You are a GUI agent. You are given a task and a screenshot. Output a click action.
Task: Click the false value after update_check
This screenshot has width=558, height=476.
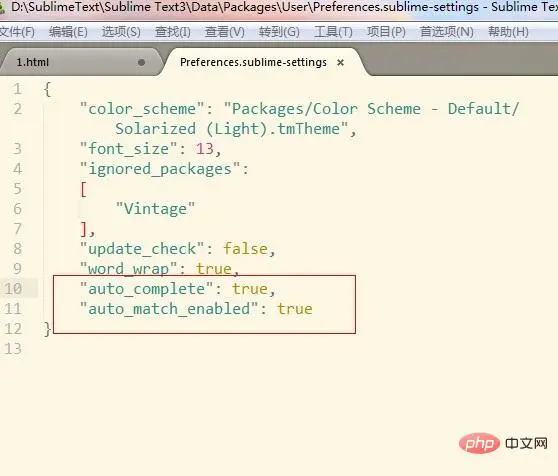click(246, 249)
